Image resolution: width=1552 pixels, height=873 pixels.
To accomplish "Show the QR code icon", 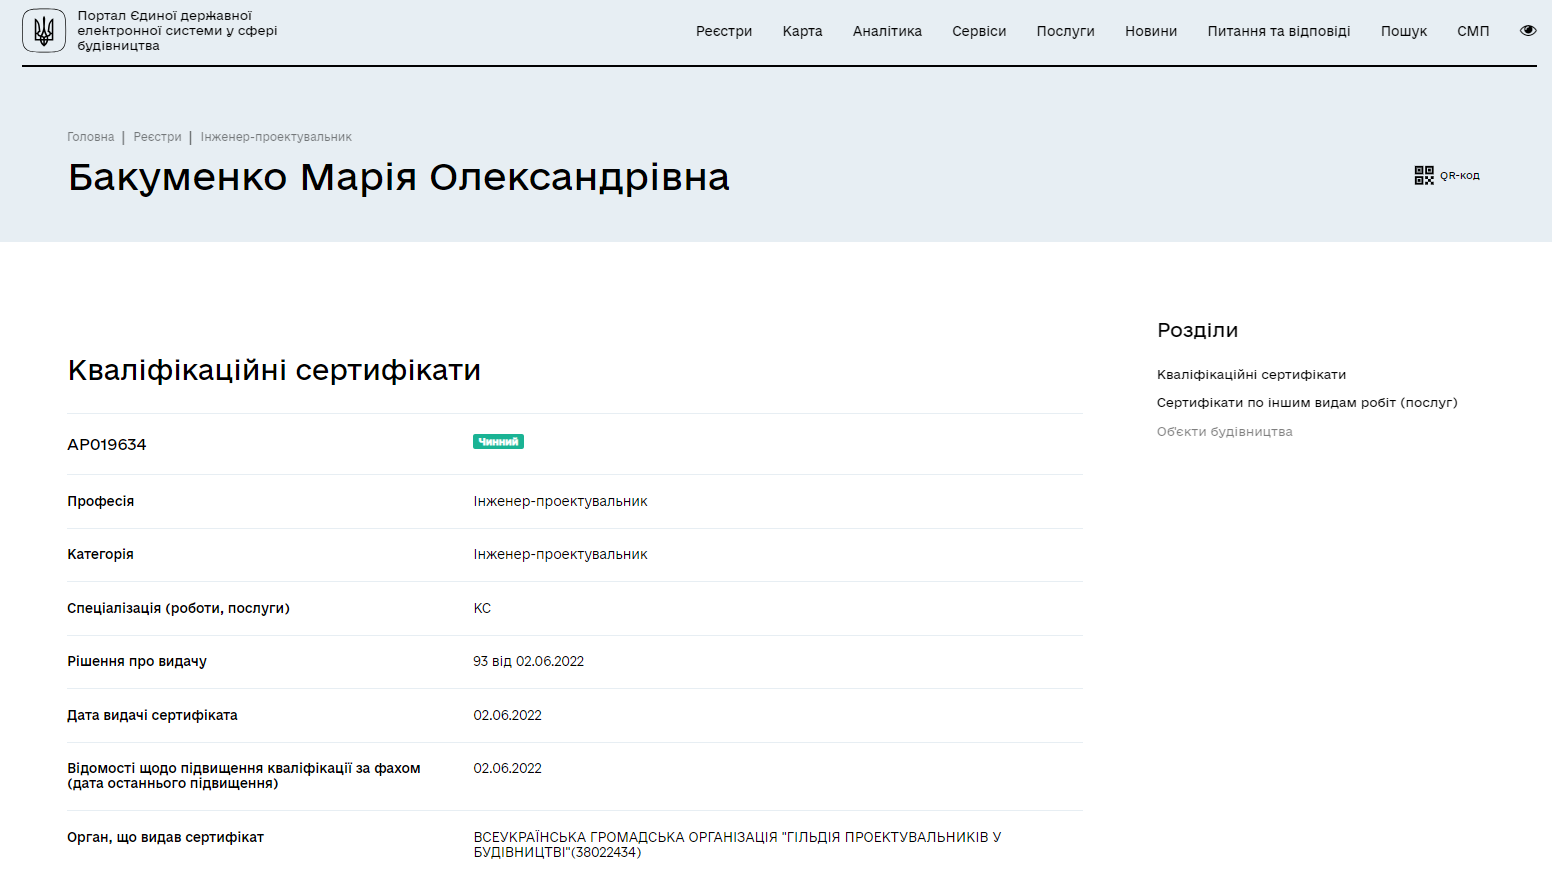I will [1424, 175].
